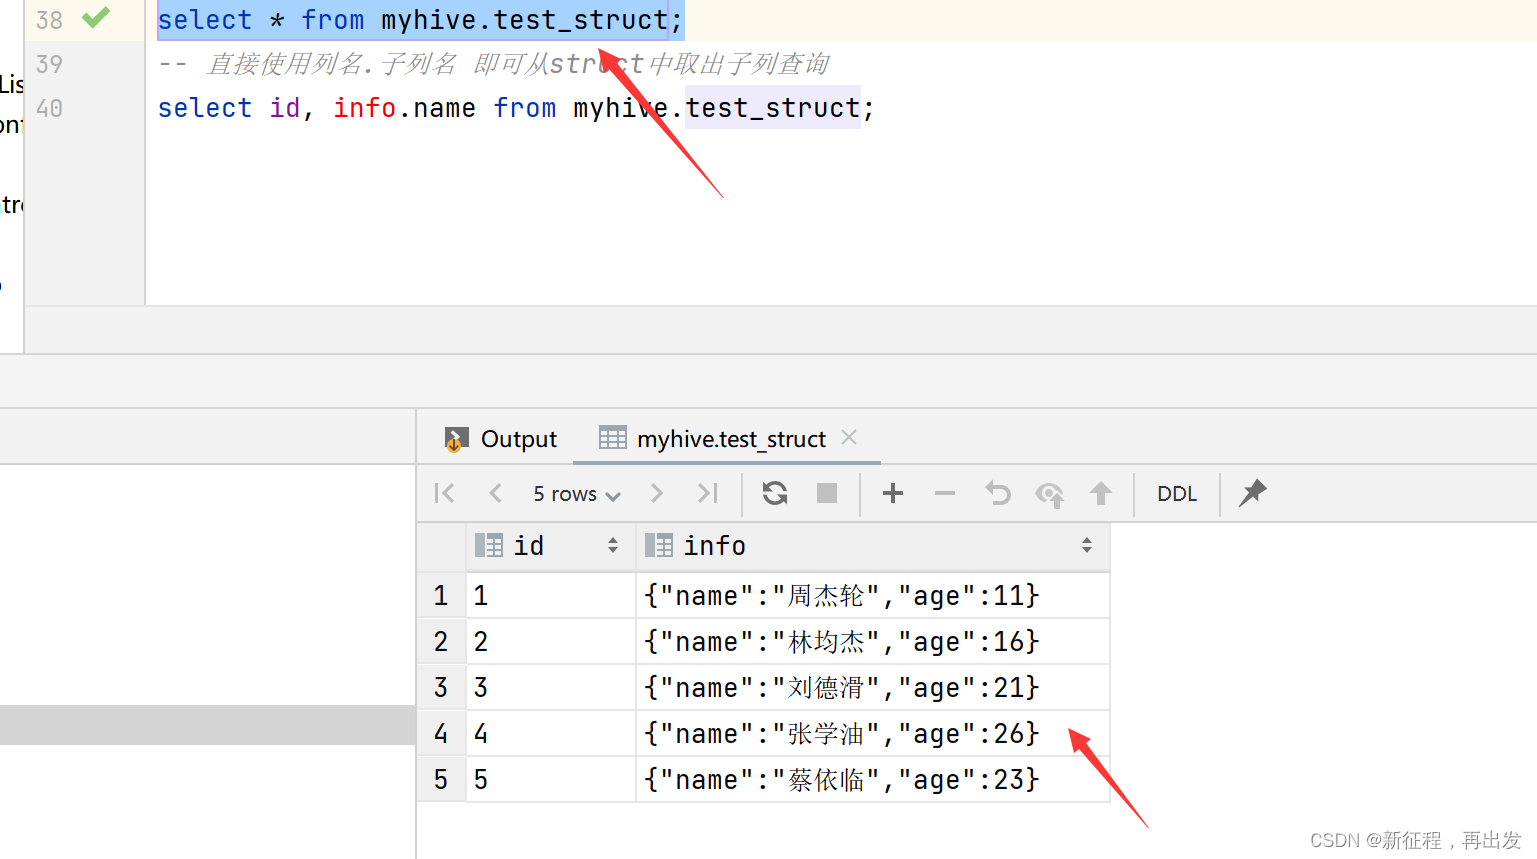Select row number 4 in the grid
The image size is (1537, 859).
[441, 734]
